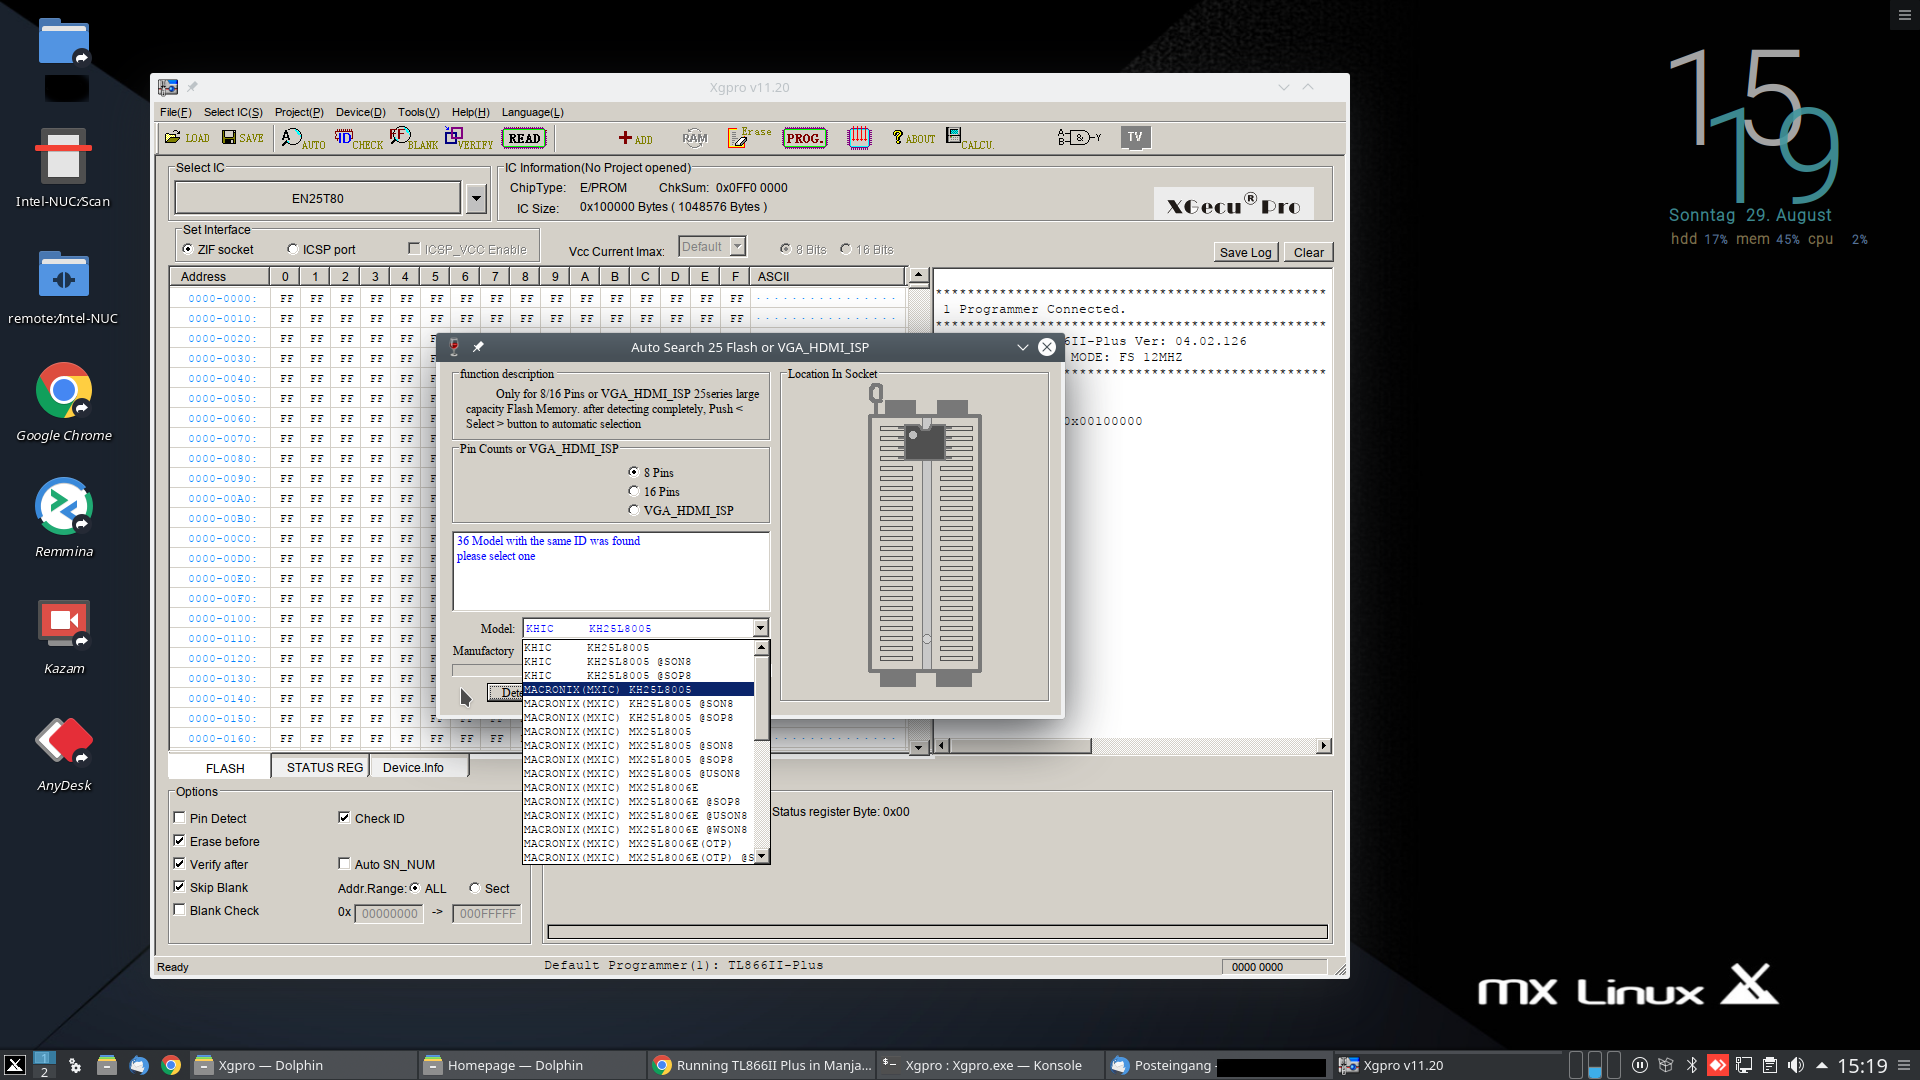Enable the Auto SN_NUM checkbox

344,864
